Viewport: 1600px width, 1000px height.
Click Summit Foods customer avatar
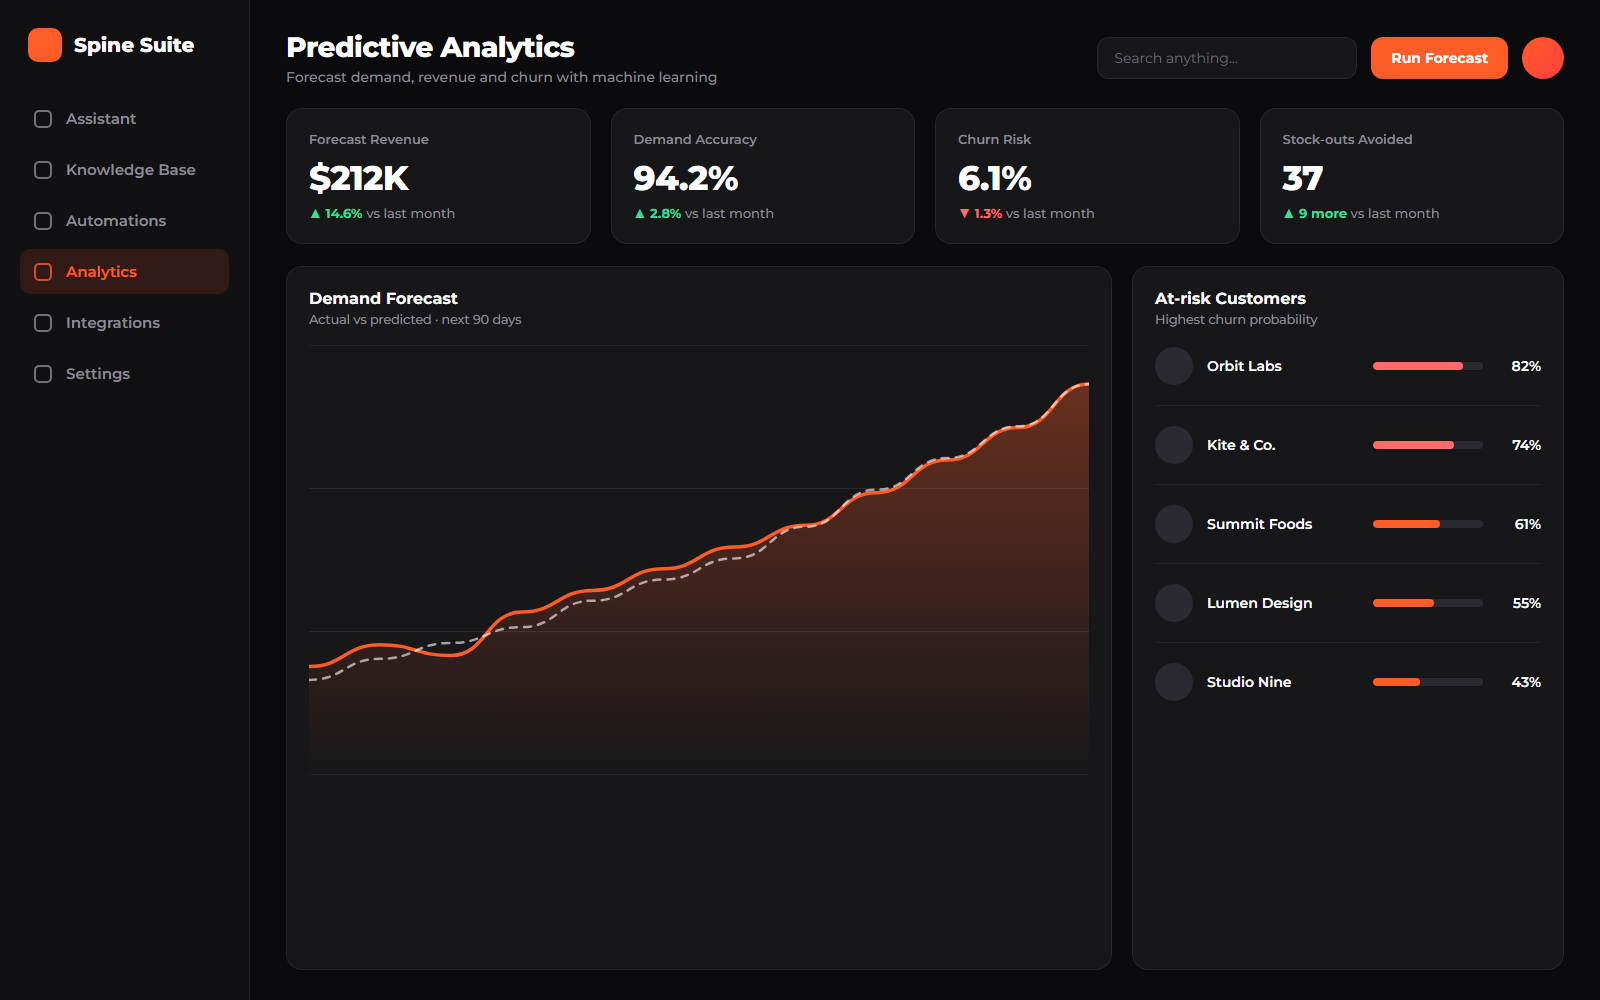pyautogui.click(x=1174, y=524)
